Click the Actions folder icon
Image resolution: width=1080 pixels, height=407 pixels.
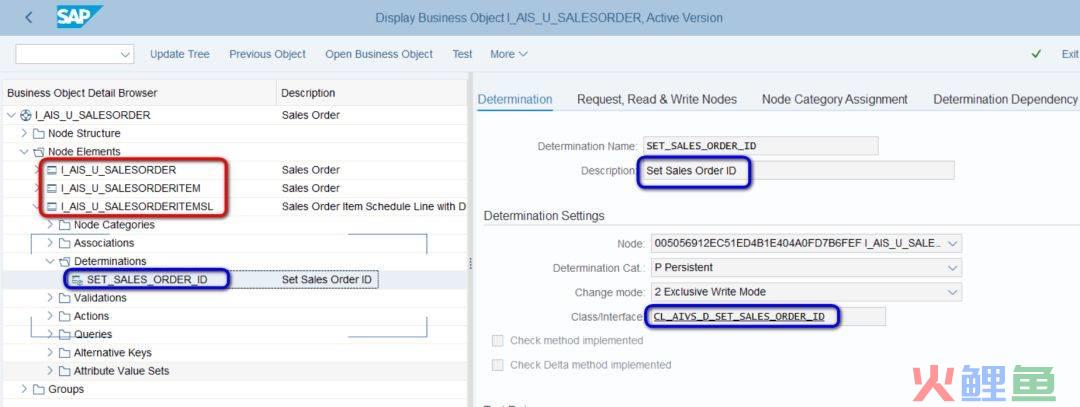tap(65, 316)
